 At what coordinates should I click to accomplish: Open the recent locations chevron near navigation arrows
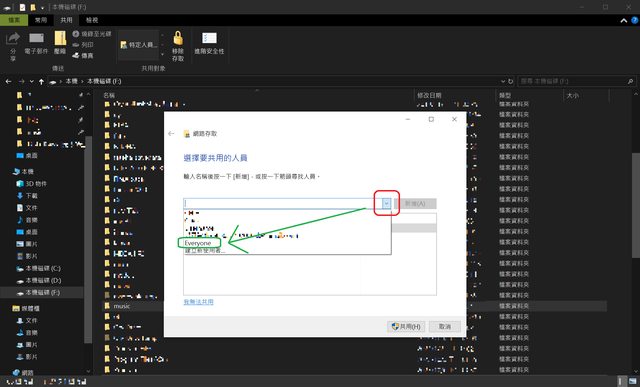click(x=31, y=82)
